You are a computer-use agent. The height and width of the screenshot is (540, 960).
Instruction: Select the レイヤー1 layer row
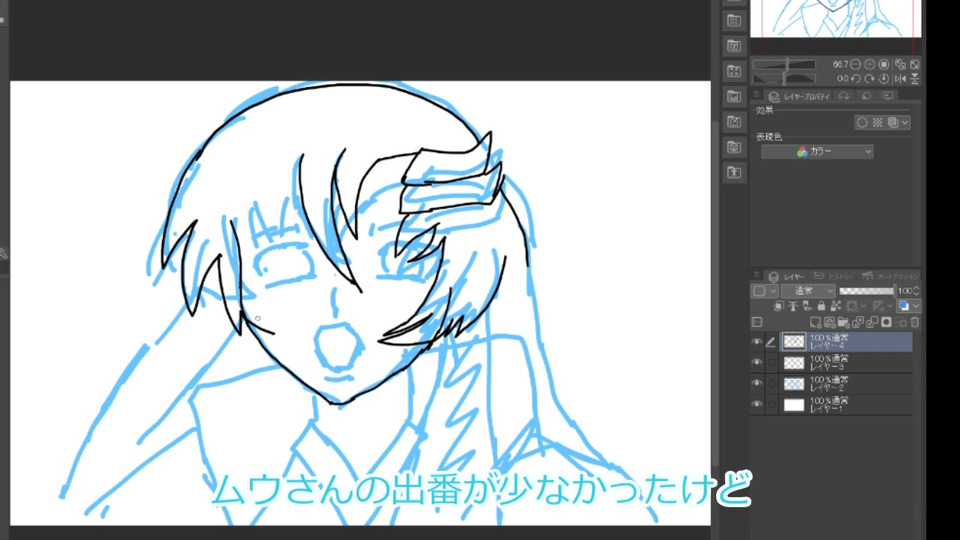click(846, 405)
